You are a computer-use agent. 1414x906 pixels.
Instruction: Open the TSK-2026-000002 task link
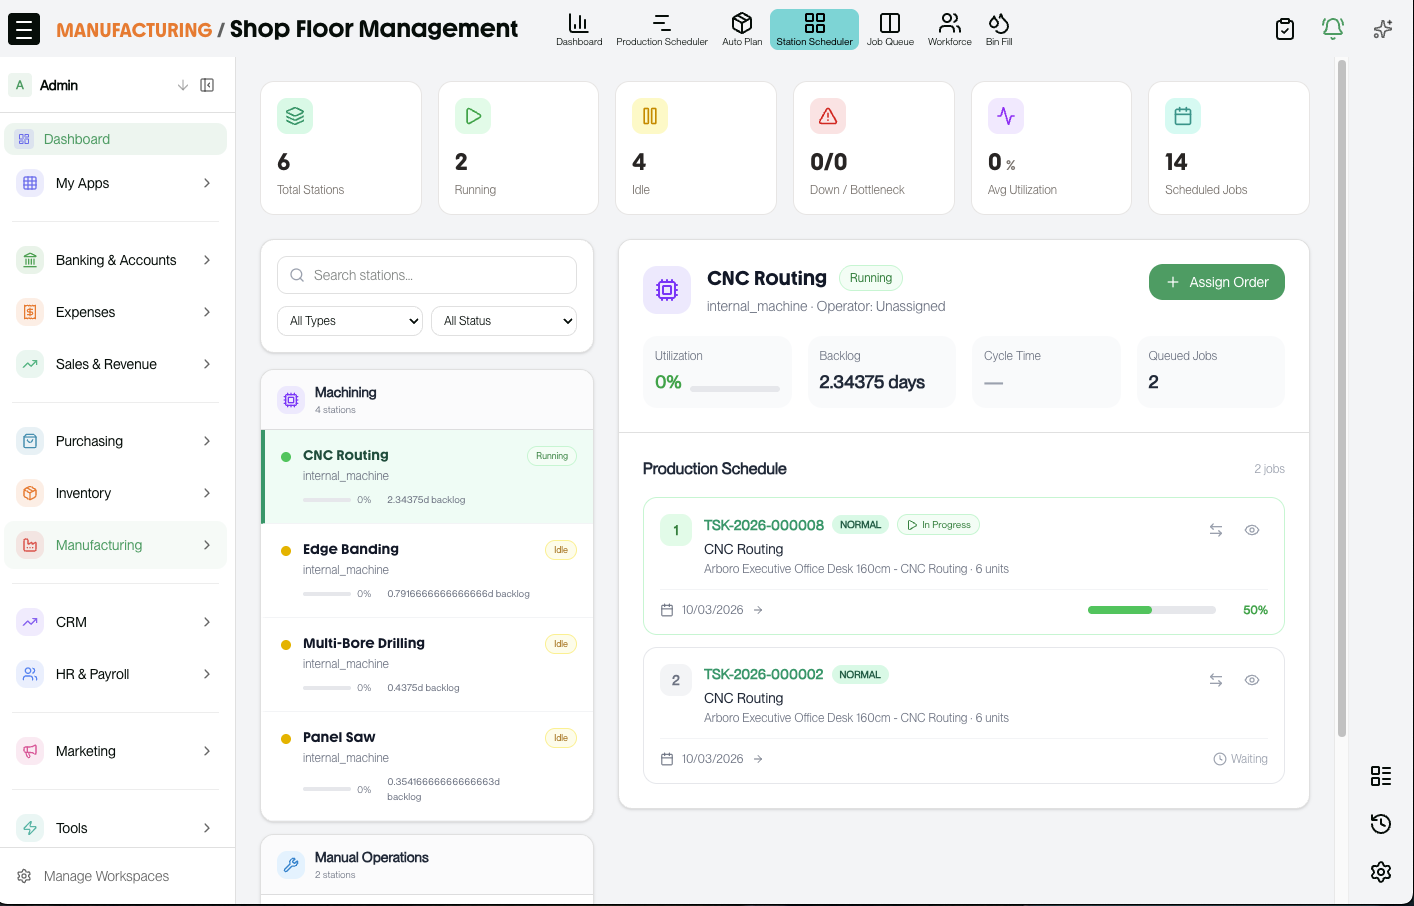click(763, 674)
